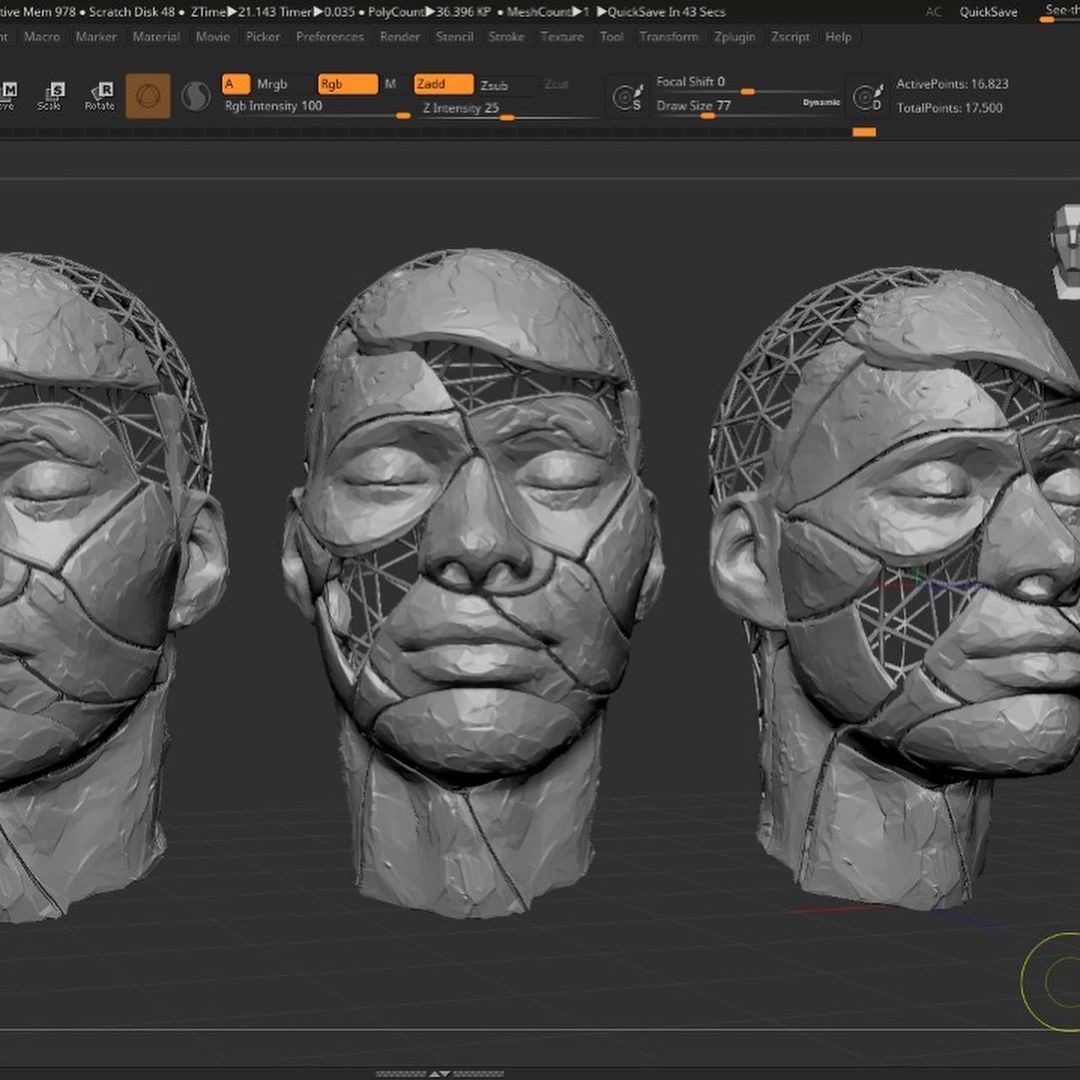Click the Mrgb material color mode

pyautogui.click(x=272, y=85)
